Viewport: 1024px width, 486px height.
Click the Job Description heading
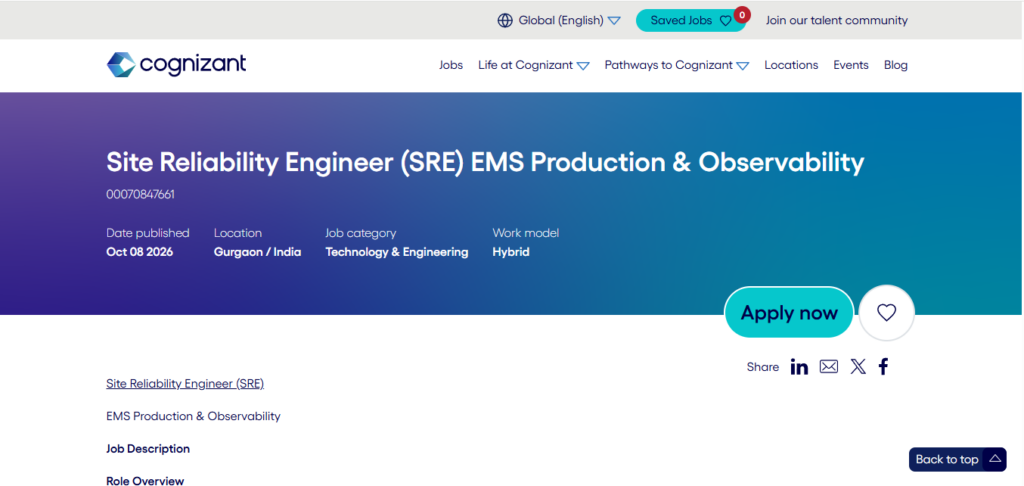pyautogui.click(x=148, y=449)
